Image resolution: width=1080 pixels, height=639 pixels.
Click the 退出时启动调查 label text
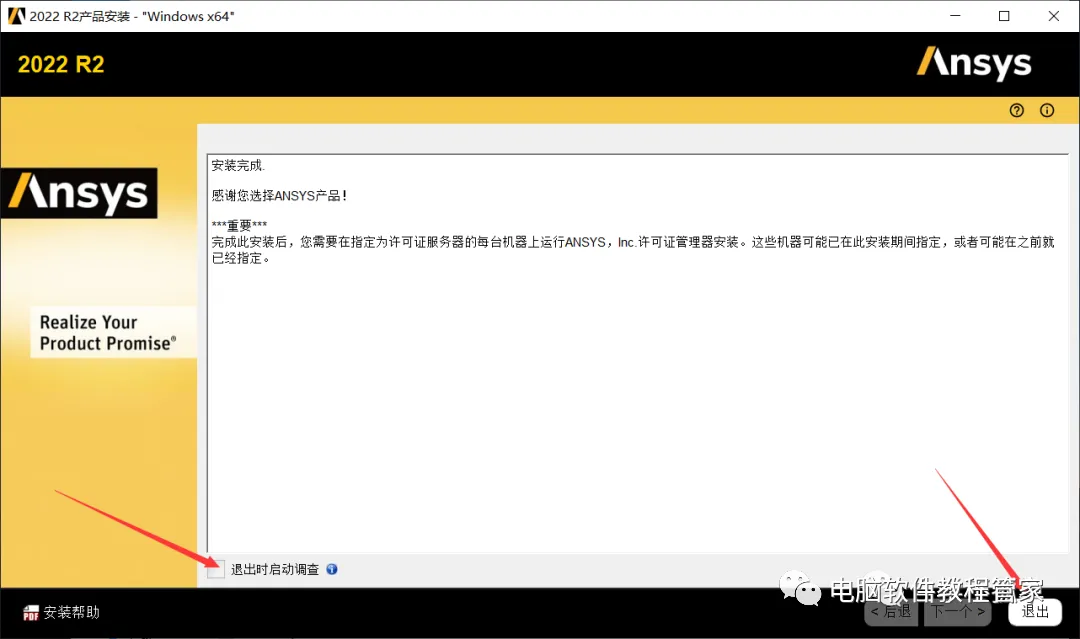point(275,569)
